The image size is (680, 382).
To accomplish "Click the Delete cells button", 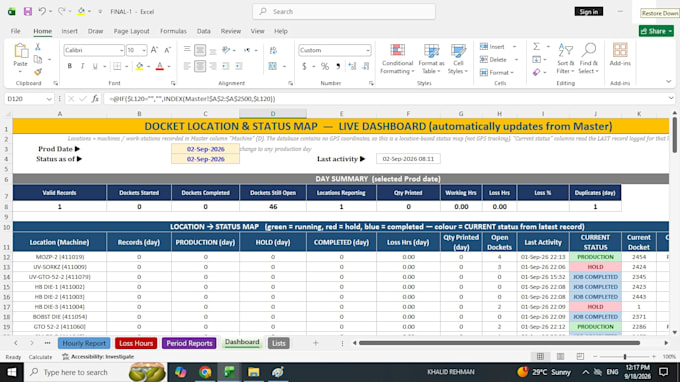I will [494, 60].
